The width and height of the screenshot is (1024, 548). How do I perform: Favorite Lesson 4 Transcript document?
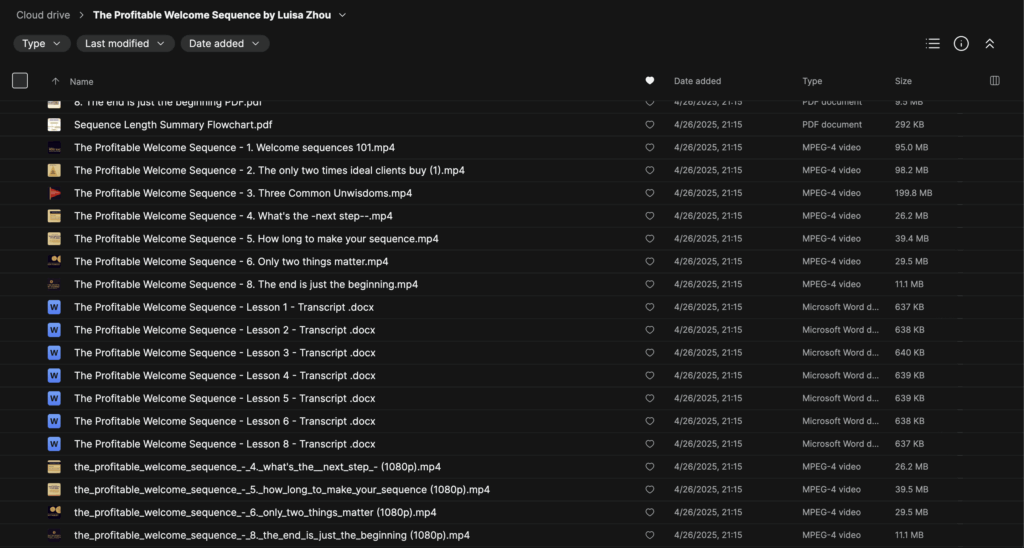point(650,376)
